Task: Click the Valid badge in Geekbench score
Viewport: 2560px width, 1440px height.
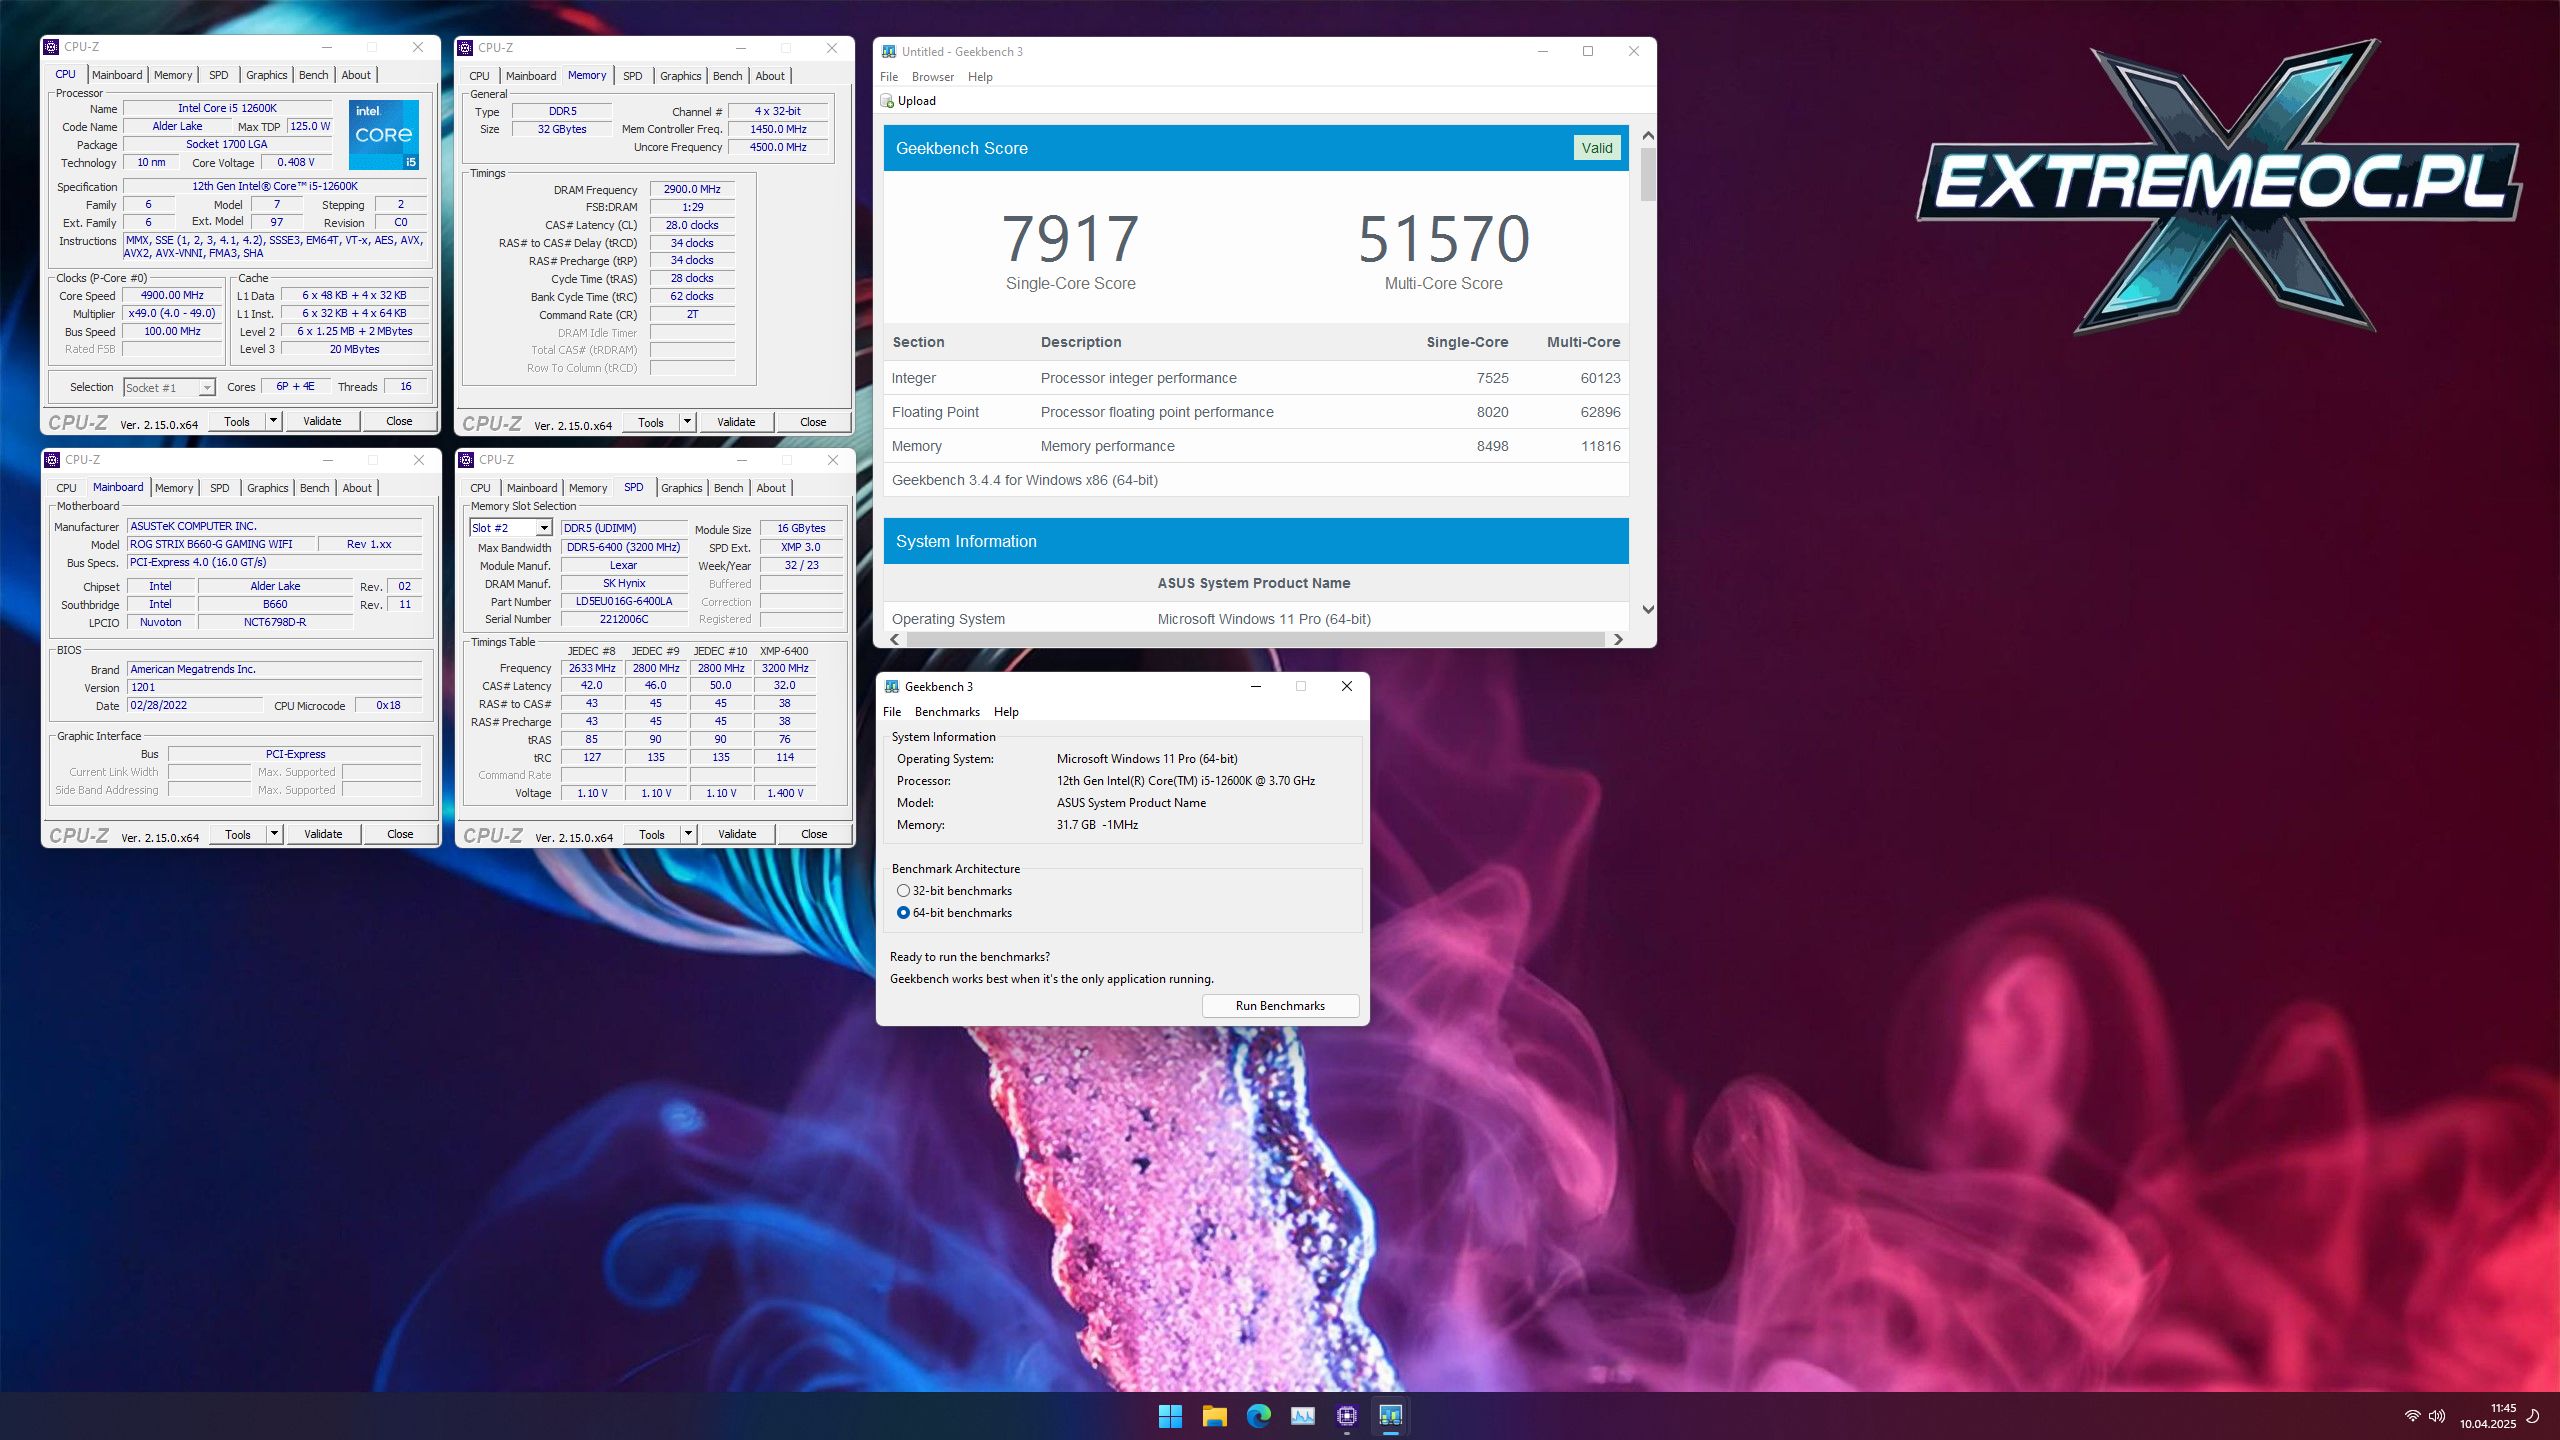Action: point(1597,148)
